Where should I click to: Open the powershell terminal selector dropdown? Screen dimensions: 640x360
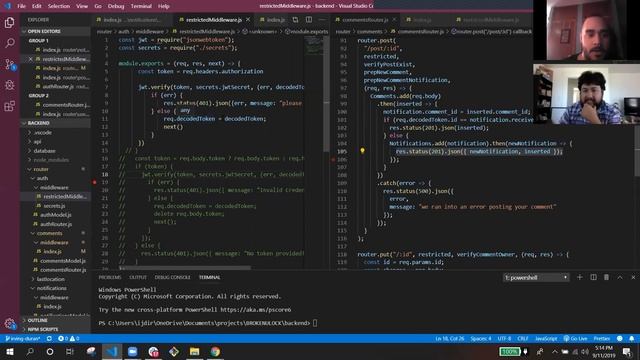[x=536, y=278]
